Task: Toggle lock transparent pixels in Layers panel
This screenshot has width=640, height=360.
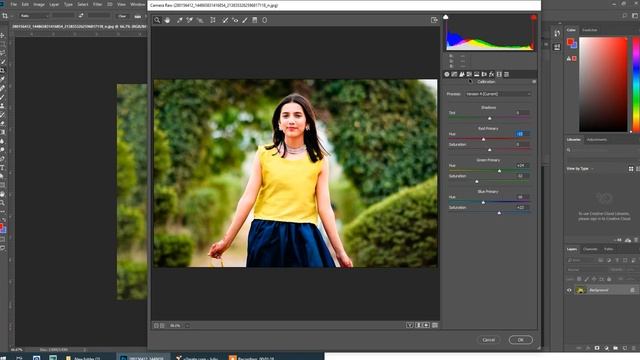Action: pyautogui.click(x=579, y=279)
